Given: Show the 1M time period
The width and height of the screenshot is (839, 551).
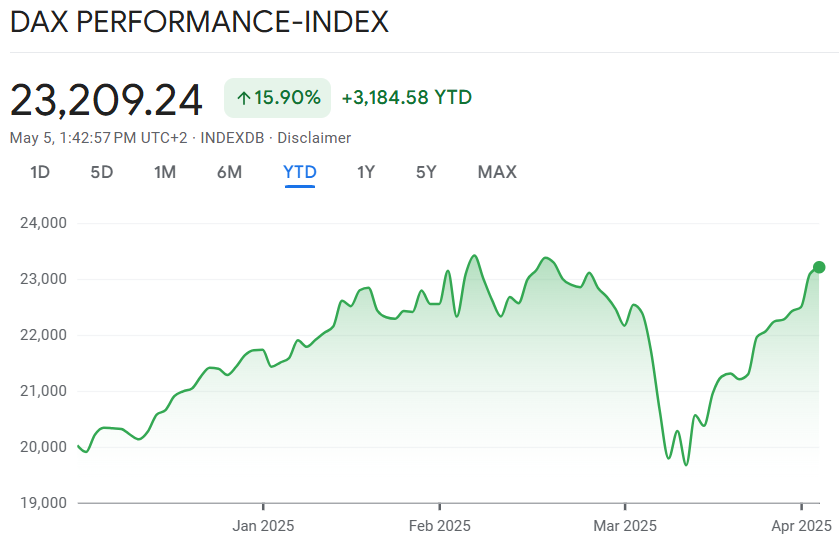Looking at the screenshot, I should coord(165,172).
